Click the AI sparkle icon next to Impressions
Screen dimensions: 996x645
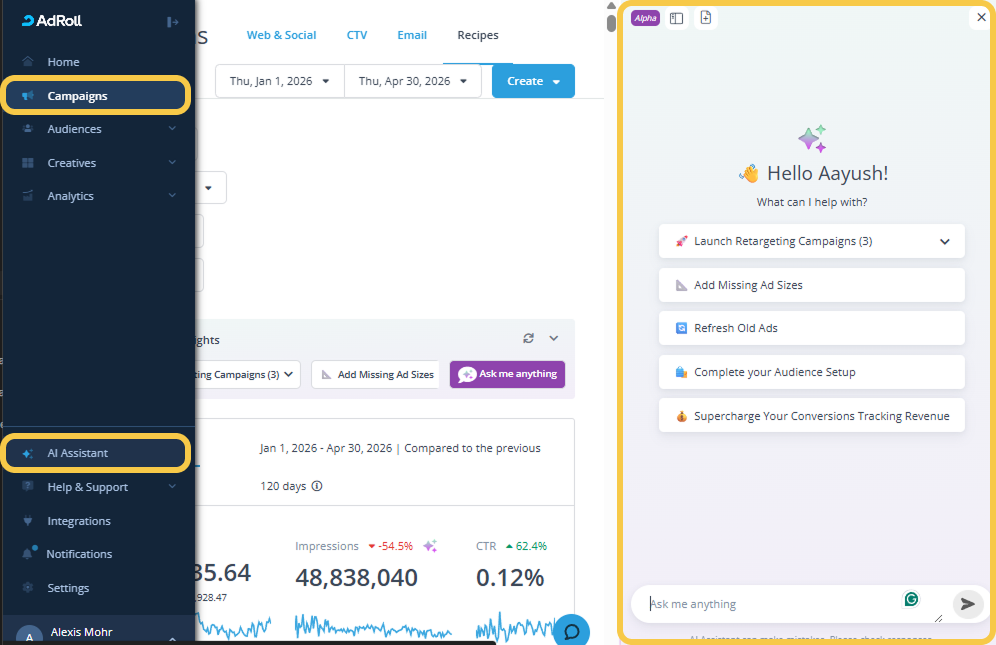pyautogui.click(x=430, y=546)
